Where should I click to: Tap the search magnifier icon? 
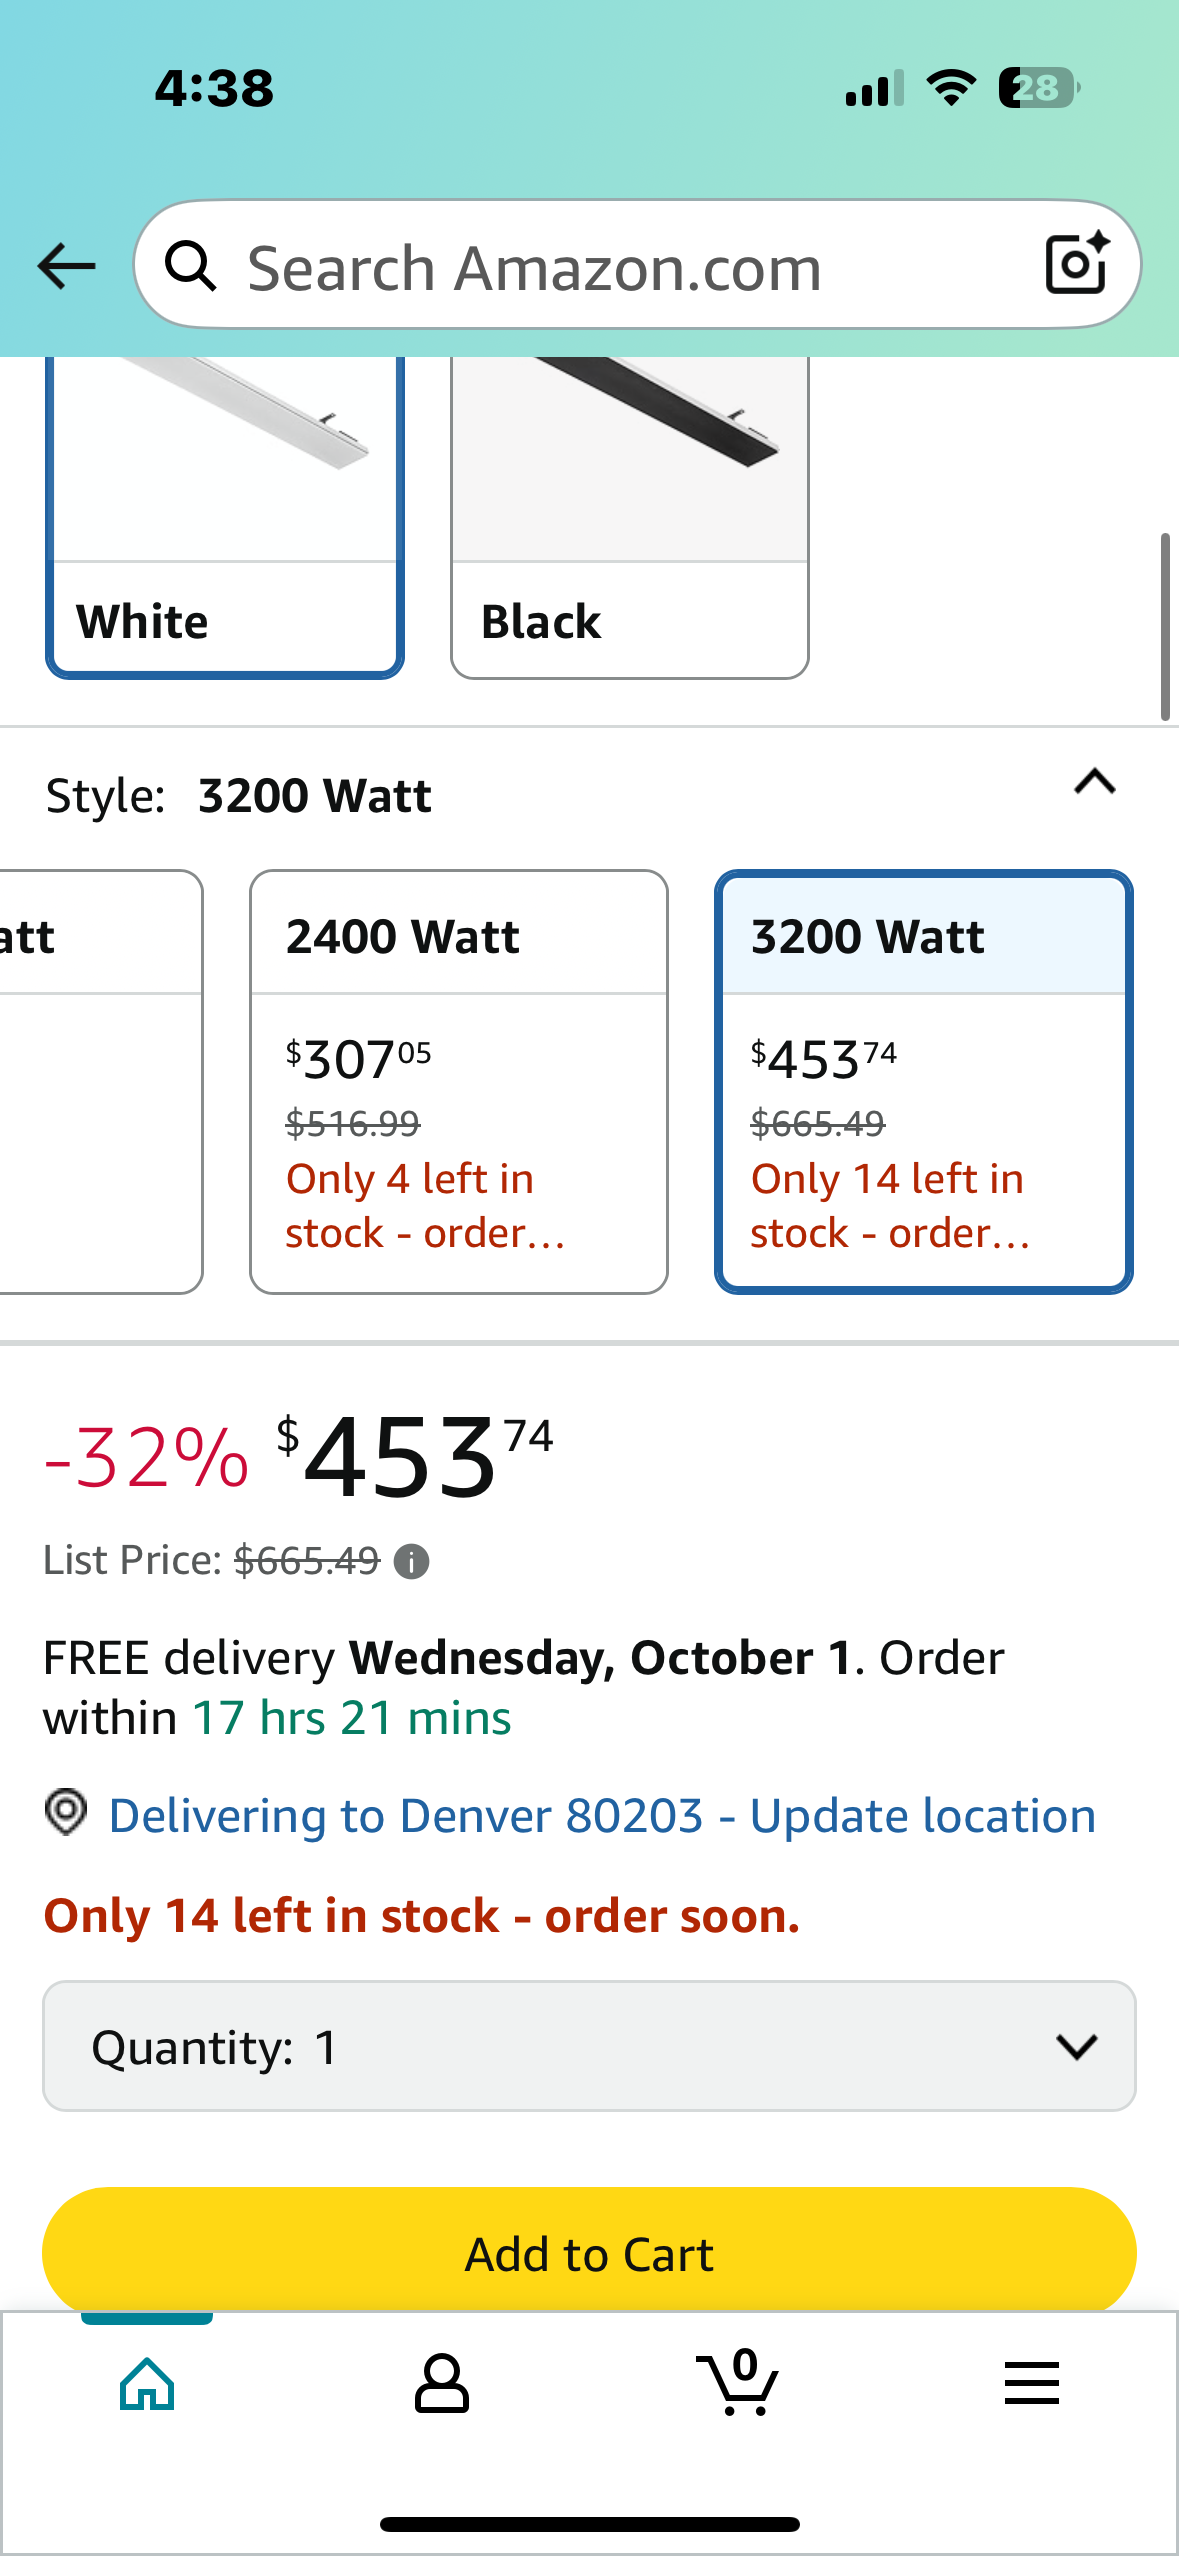[190, 266]
